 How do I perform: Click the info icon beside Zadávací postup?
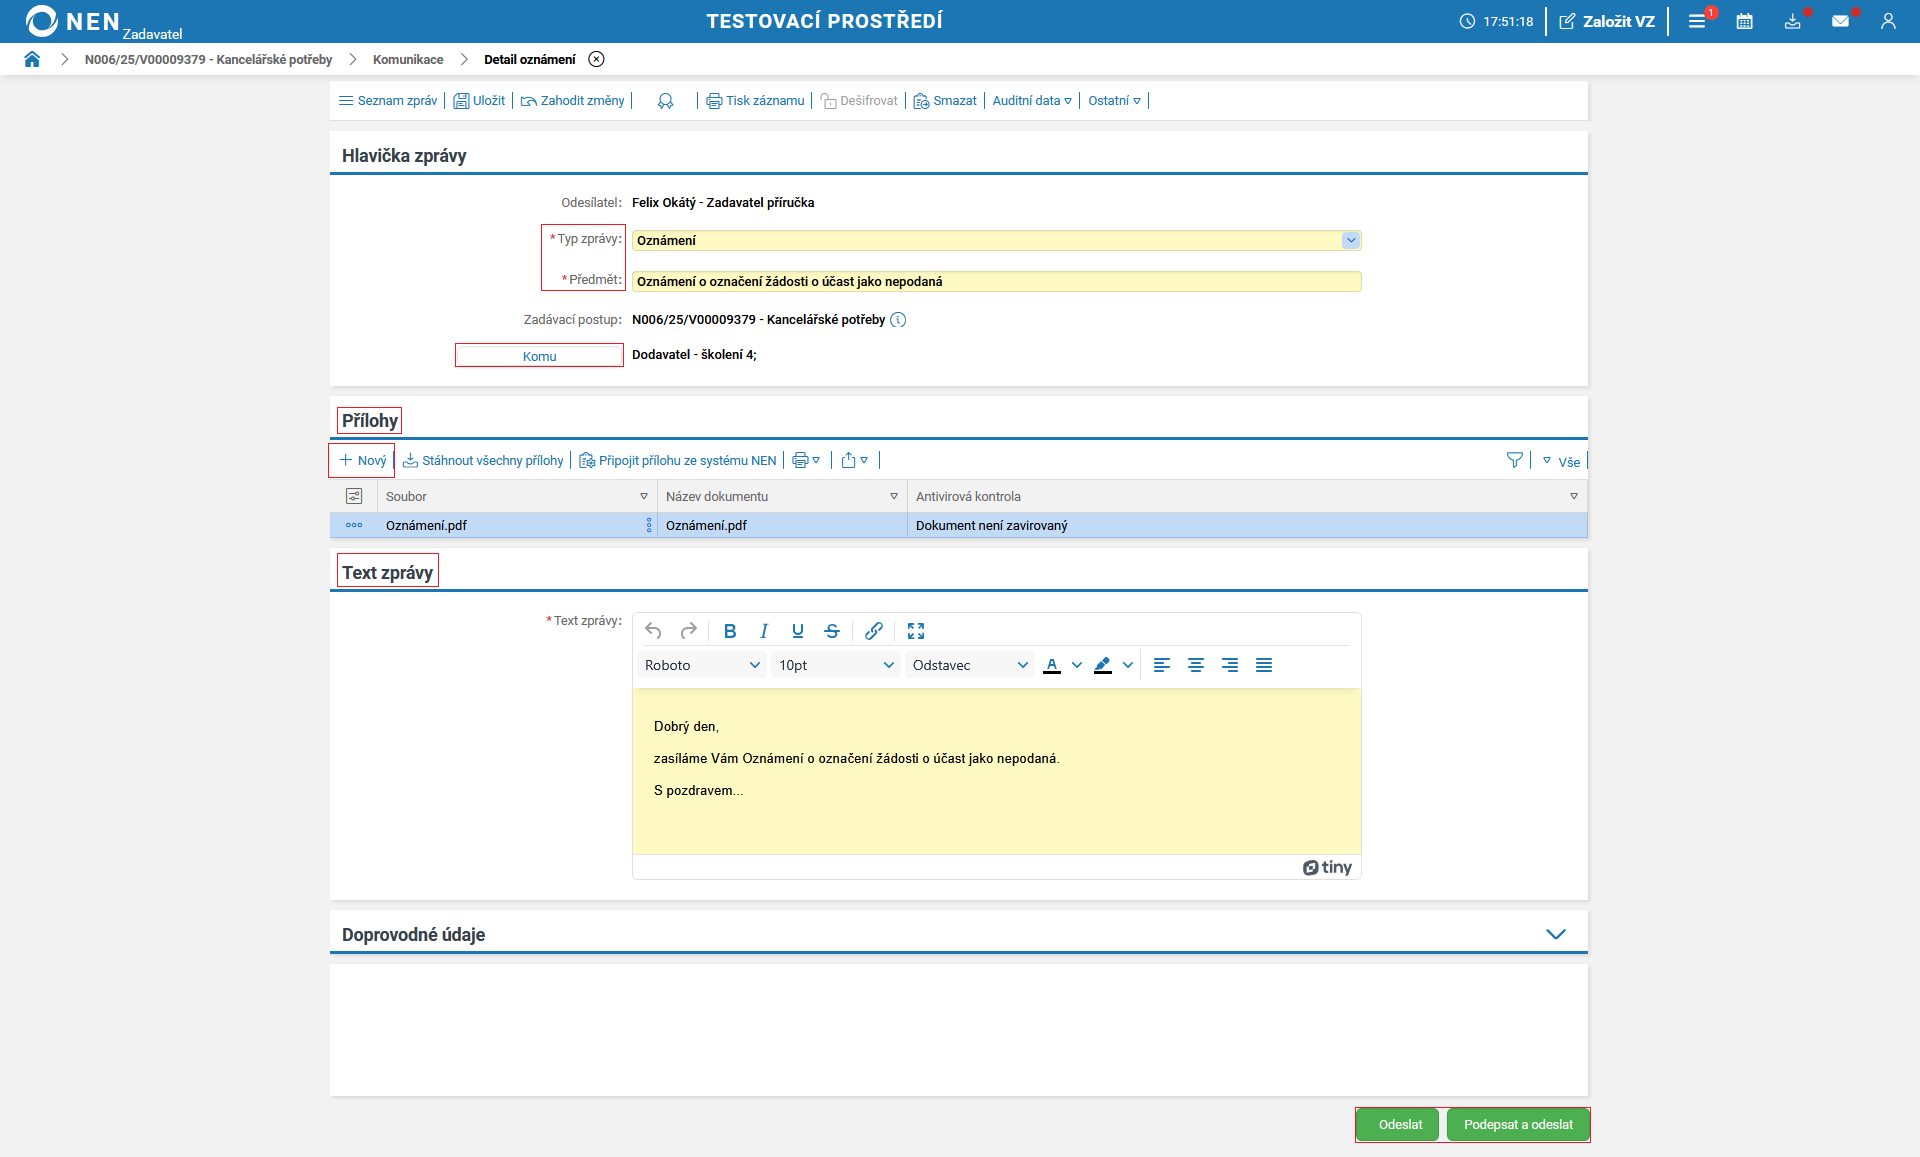898,320
